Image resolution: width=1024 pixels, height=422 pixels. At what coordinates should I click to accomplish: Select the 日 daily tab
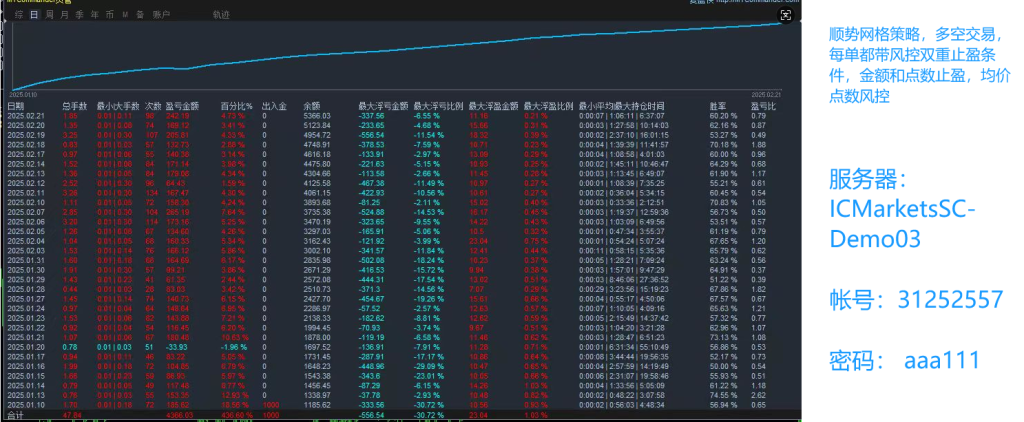click(x=34, y=14)
